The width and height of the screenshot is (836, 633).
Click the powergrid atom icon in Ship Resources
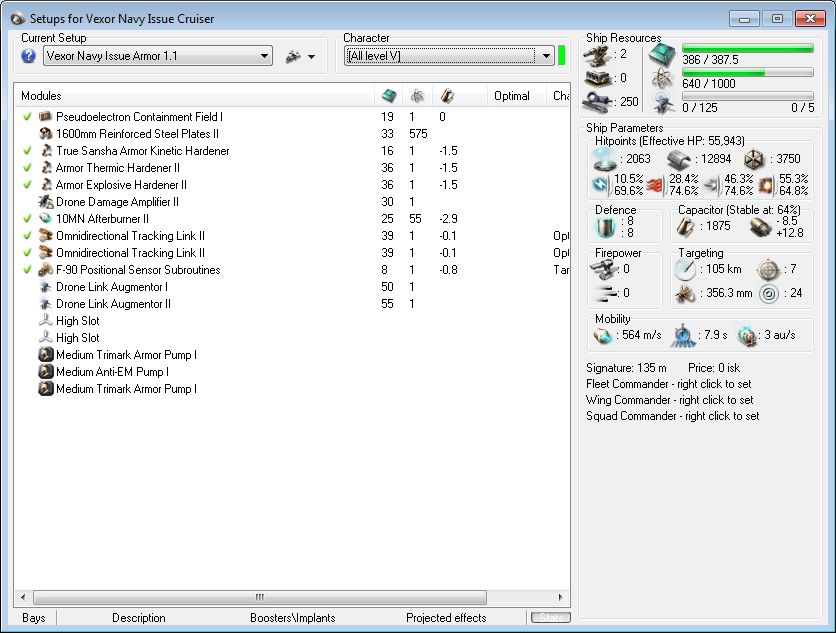pos(662,78)
